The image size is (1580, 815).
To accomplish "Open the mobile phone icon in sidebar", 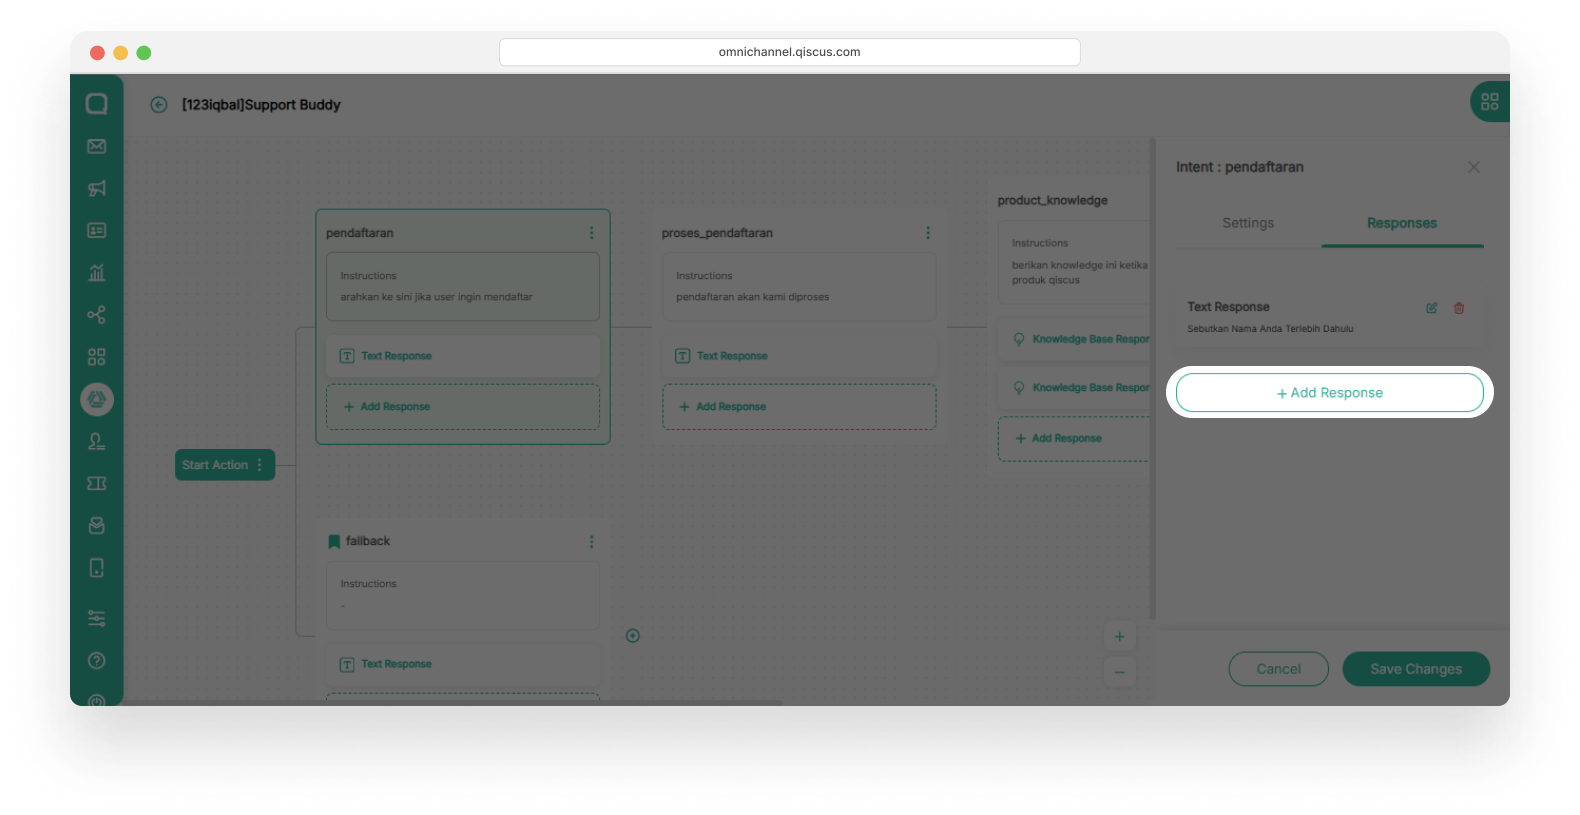I will (97, 568).
